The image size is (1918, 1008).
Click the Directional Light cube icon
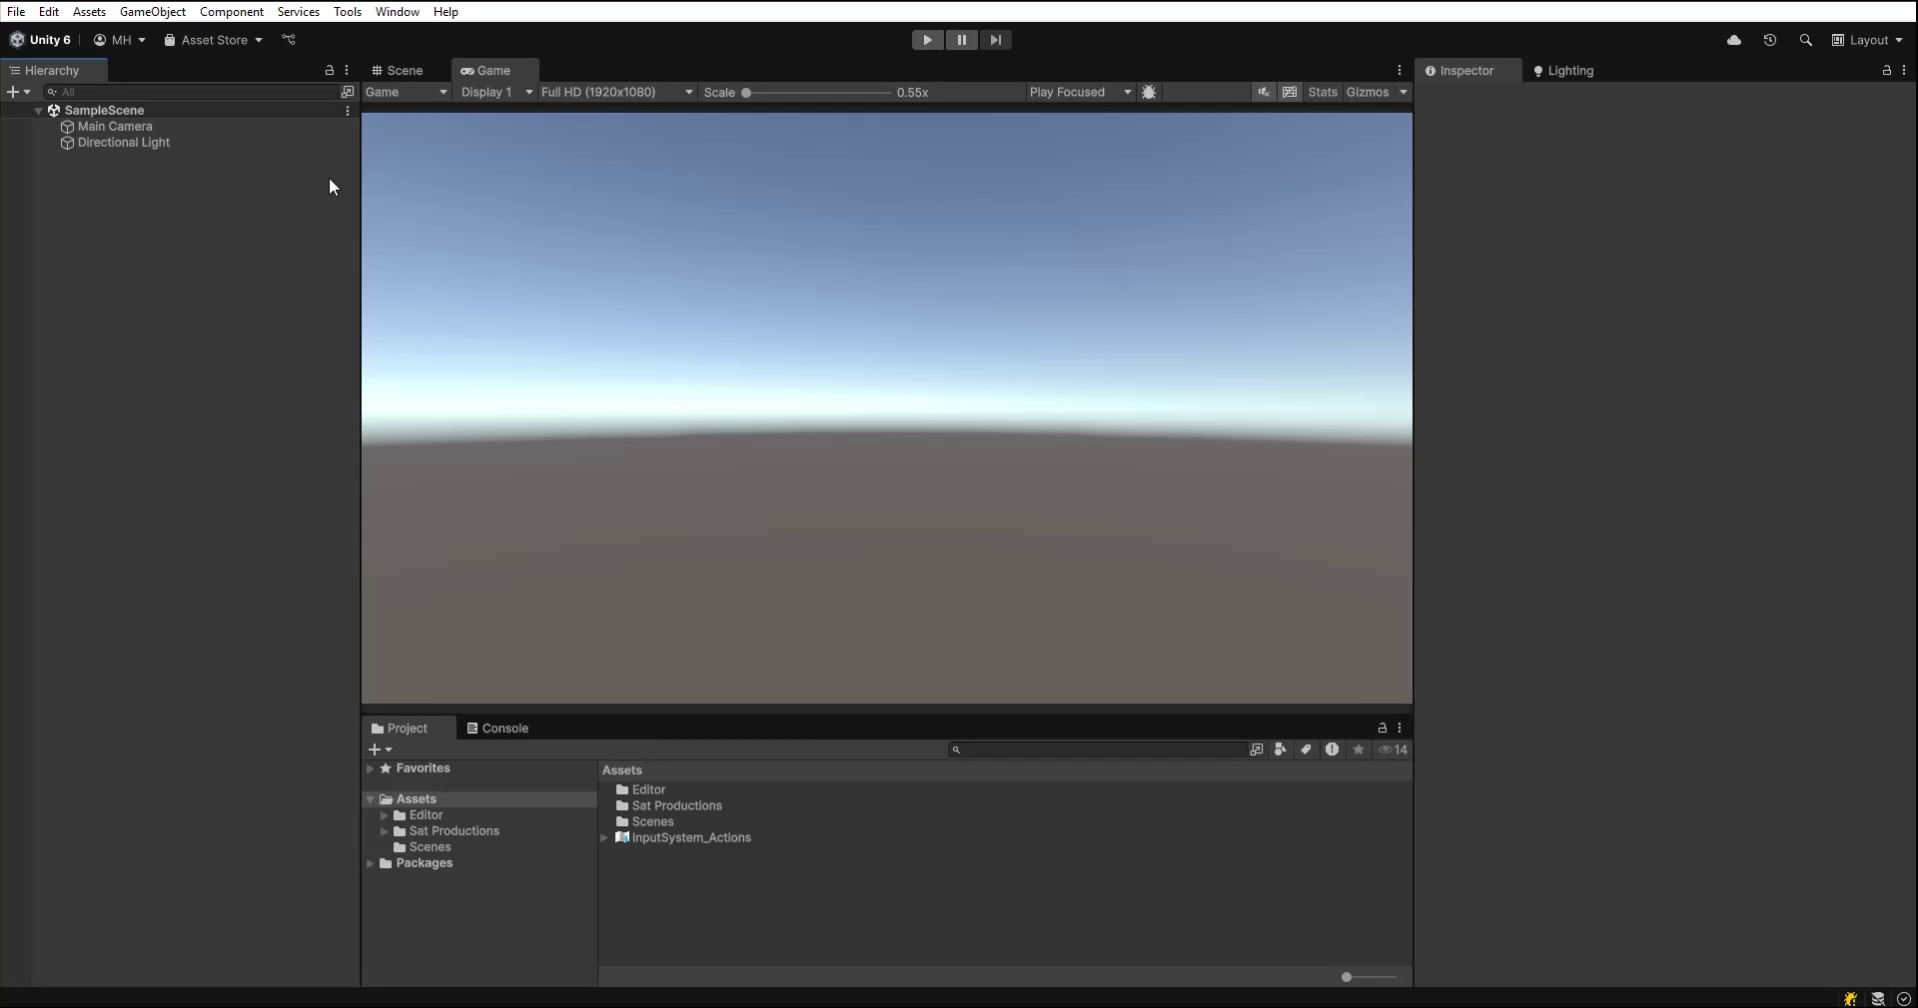click(67, 143)
